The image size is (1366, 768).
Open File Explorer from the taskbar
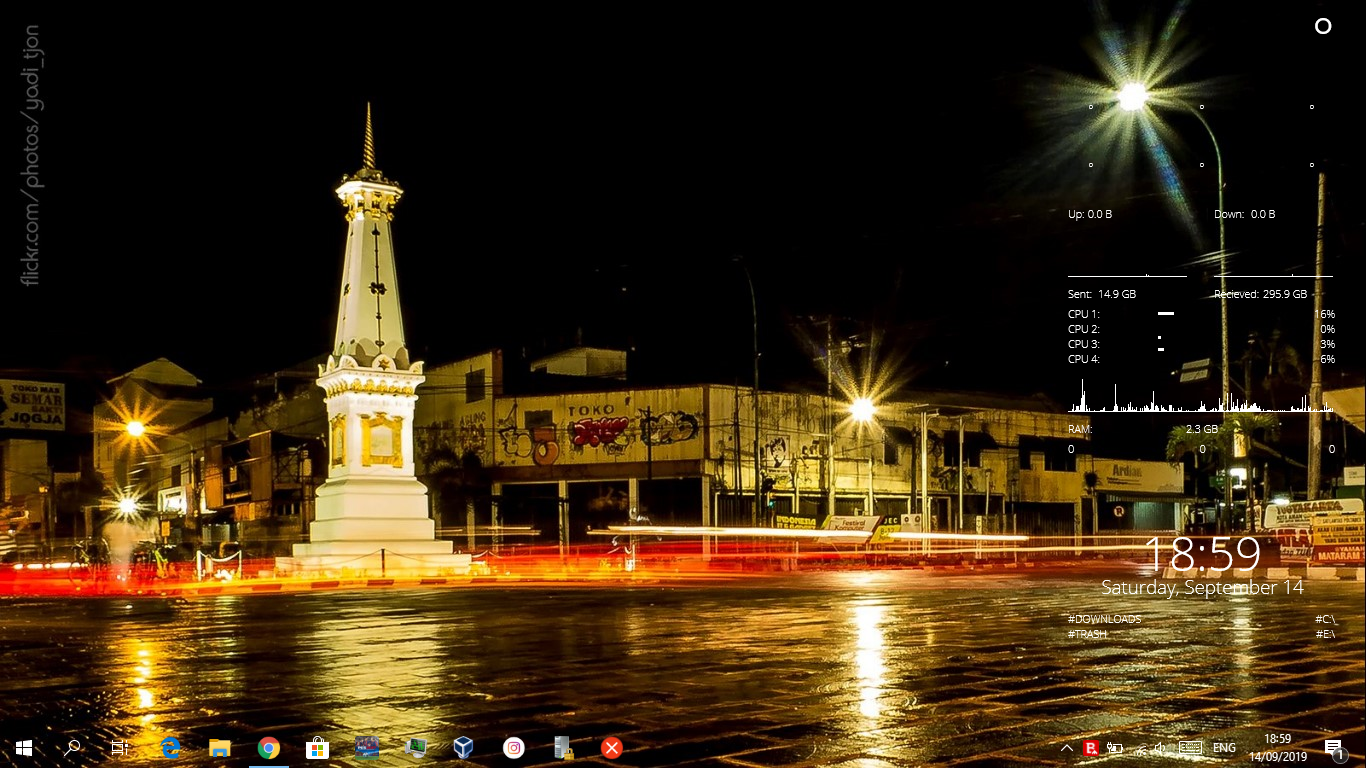click(220, 747)
